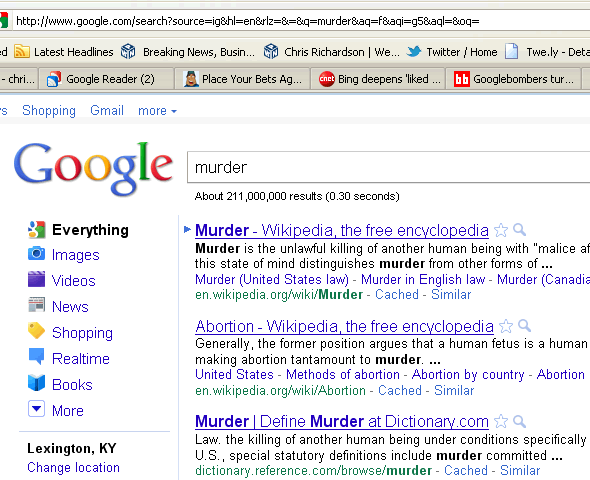
Task: Switch to the Google Reader (2) tab
Action: 106,79
